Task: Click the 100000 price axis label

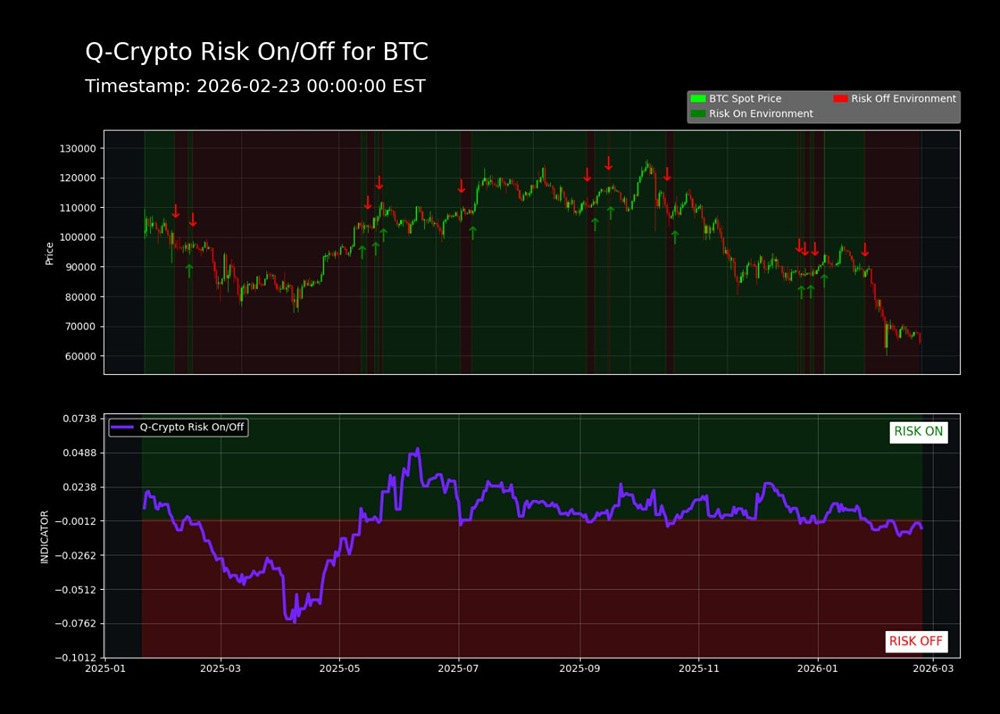Action: point(77,238)
